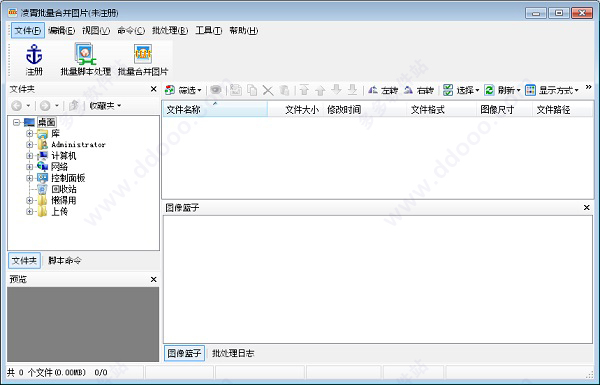The image size is (600, 385).
Task: Click the copy icon in file toolbar
Action: click(252, 90)
